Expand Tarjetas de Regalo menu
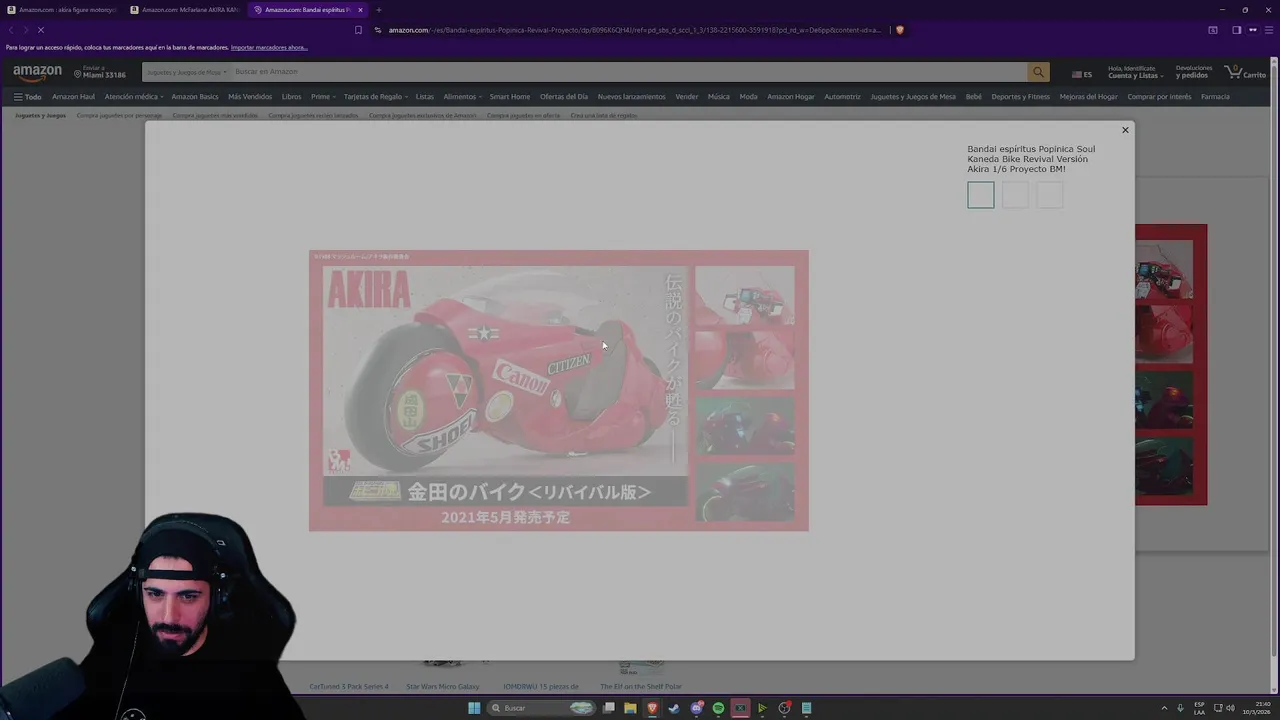 click(x=375, y=97)
